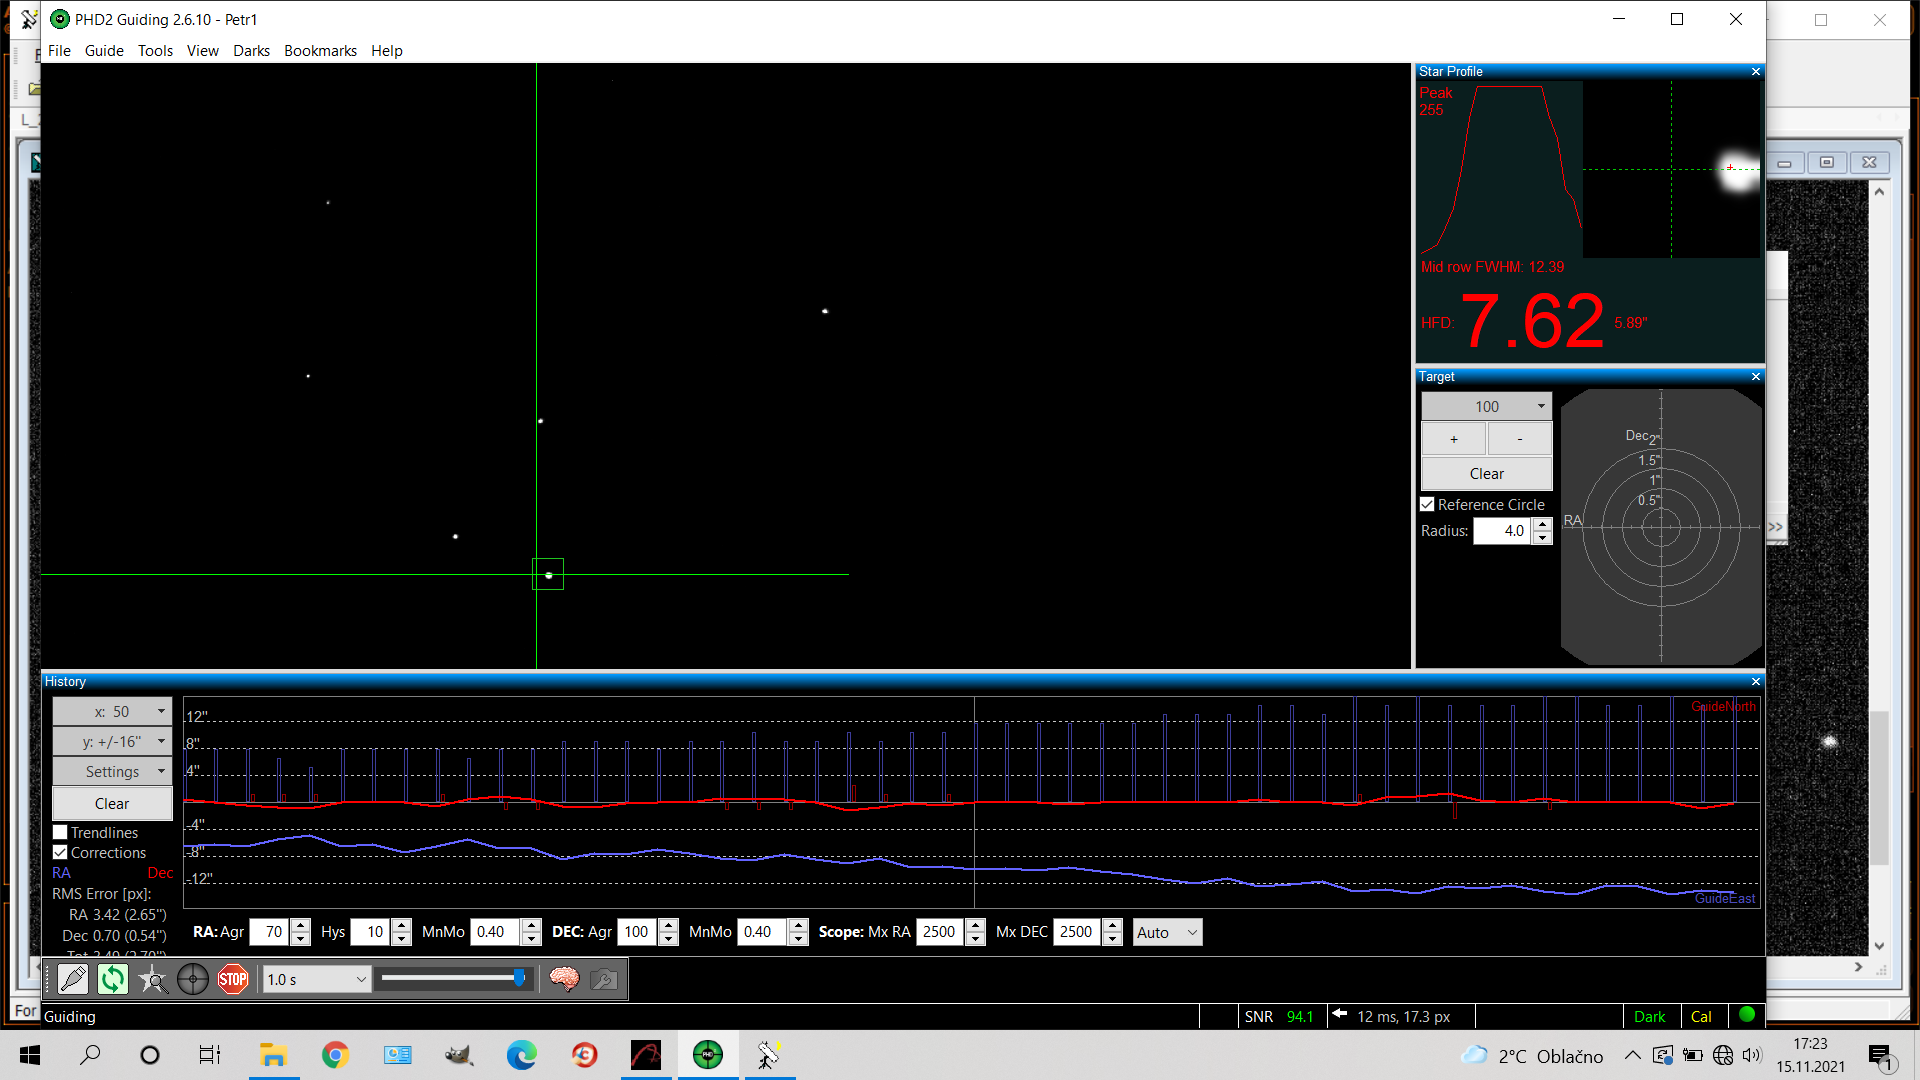Viewport: 1920px width, 1080px height.
Task: Open Cortana circle on the taskbar
Action: tap(150, 1055)
